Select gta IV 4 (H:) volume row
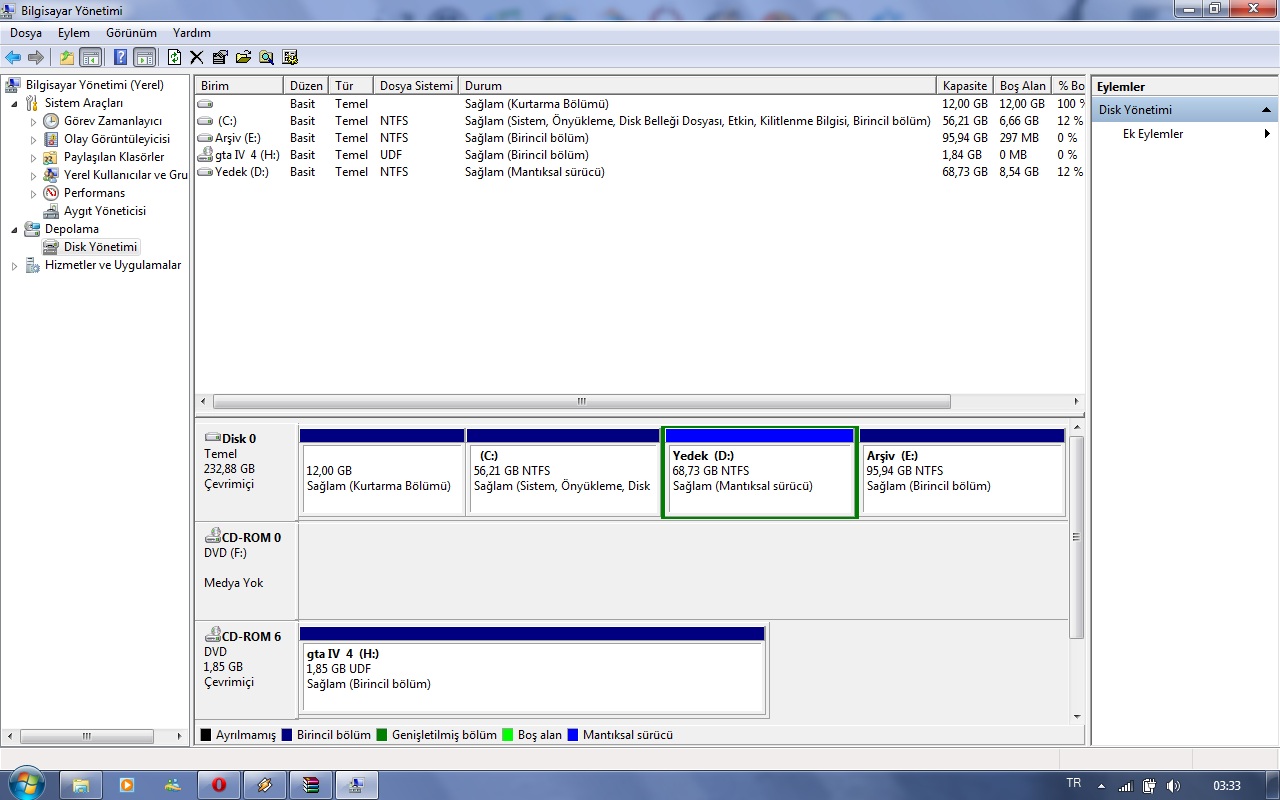 tap(640, 155)
